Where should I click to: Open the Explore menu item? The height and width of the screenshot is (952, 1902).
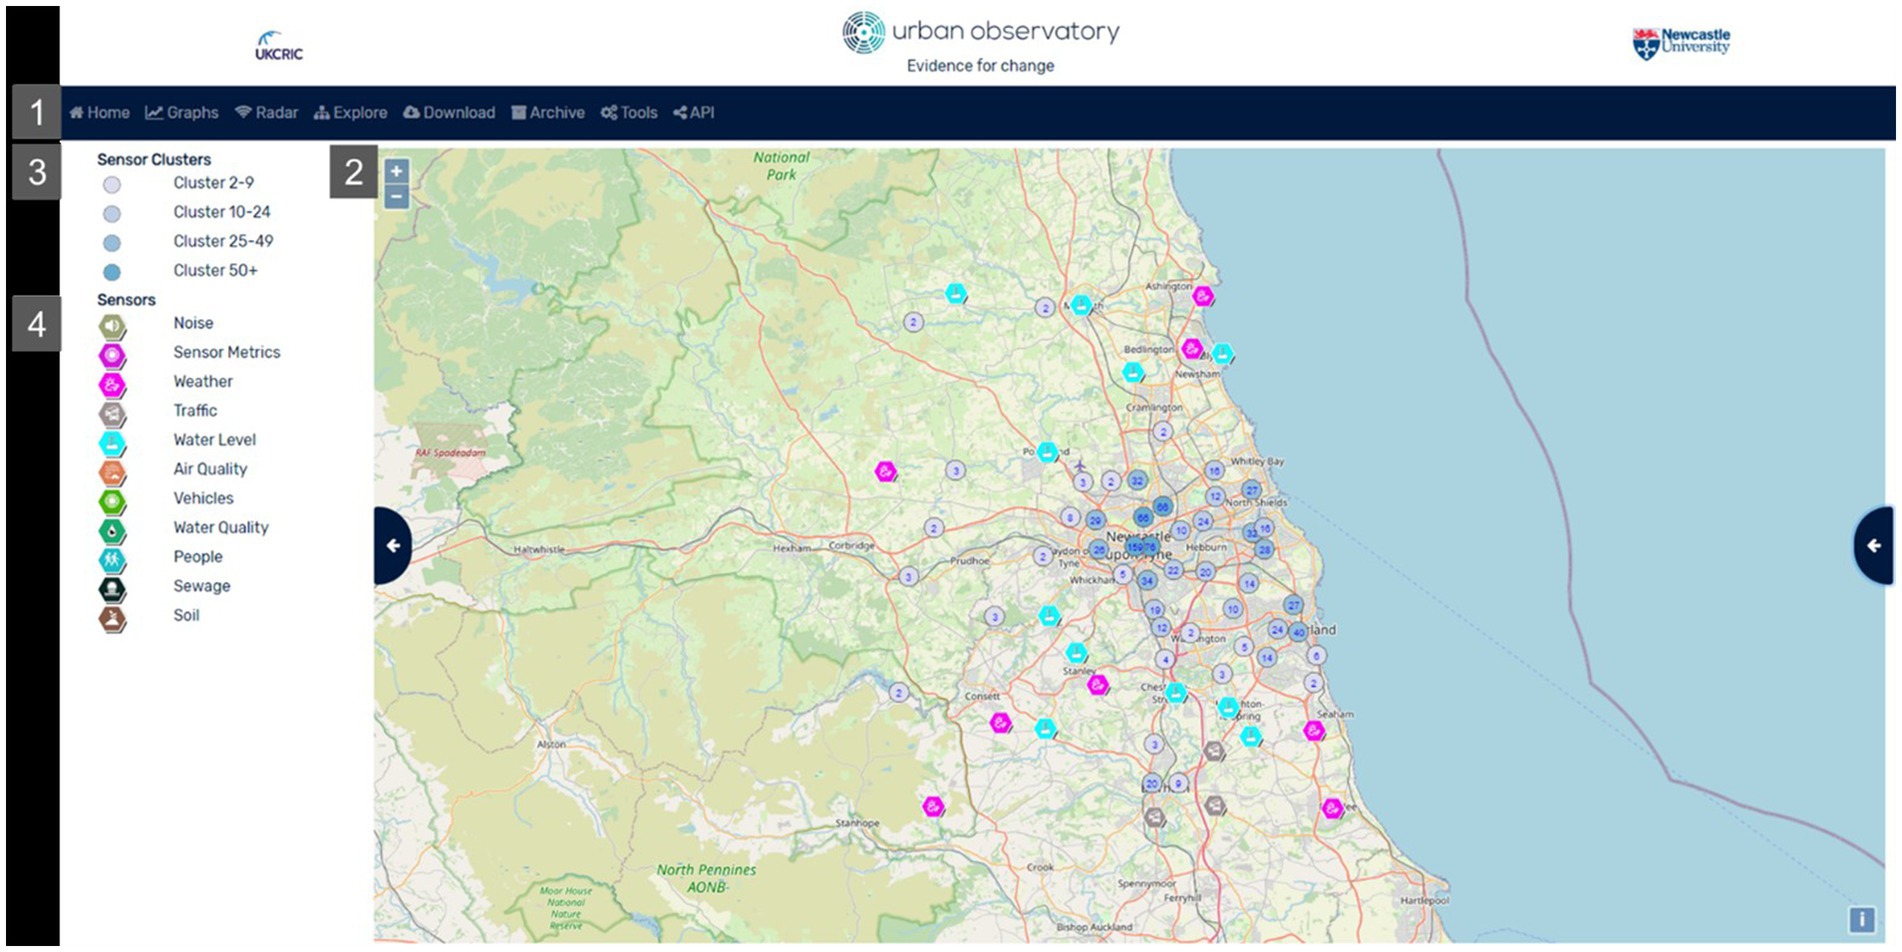click(x=350, y=113)
